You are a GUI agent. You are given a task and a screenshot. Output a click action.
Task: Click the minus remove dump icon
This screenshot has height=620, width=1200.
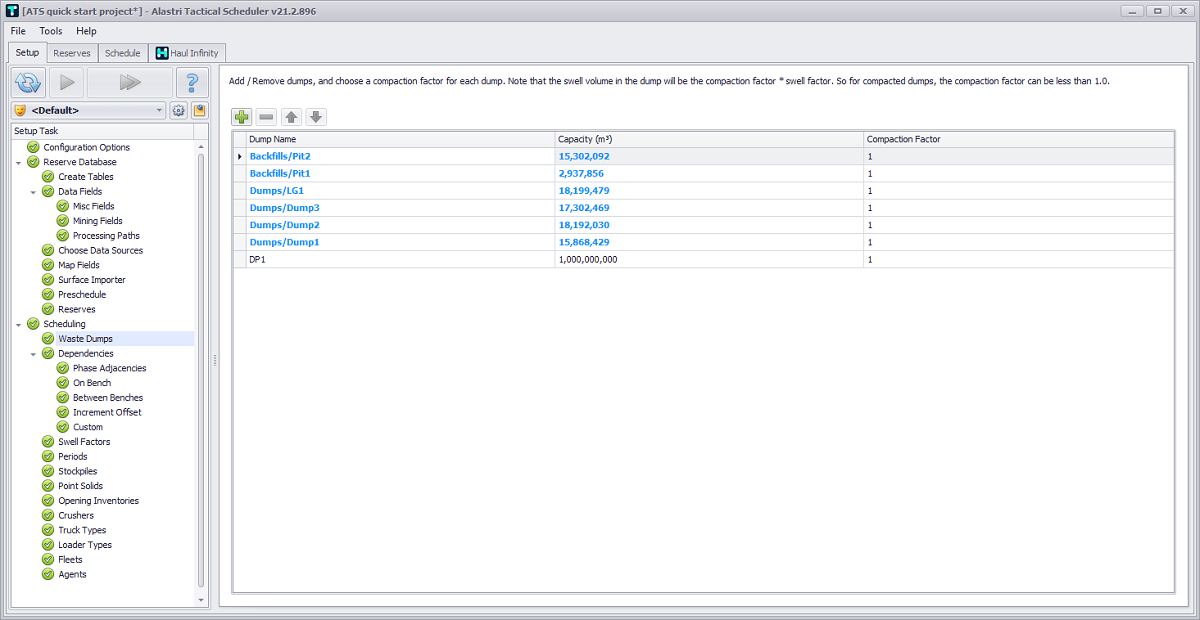(266, 117)
